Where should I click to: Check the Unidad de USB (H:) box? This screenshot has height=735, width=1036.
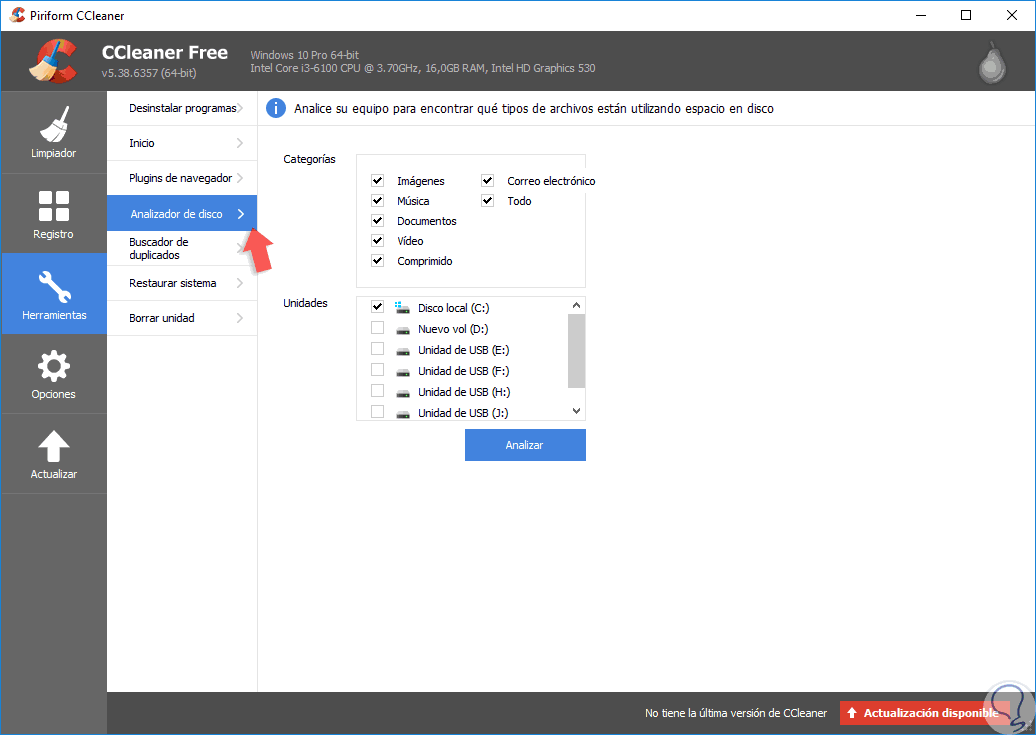(x=377, y=391)
